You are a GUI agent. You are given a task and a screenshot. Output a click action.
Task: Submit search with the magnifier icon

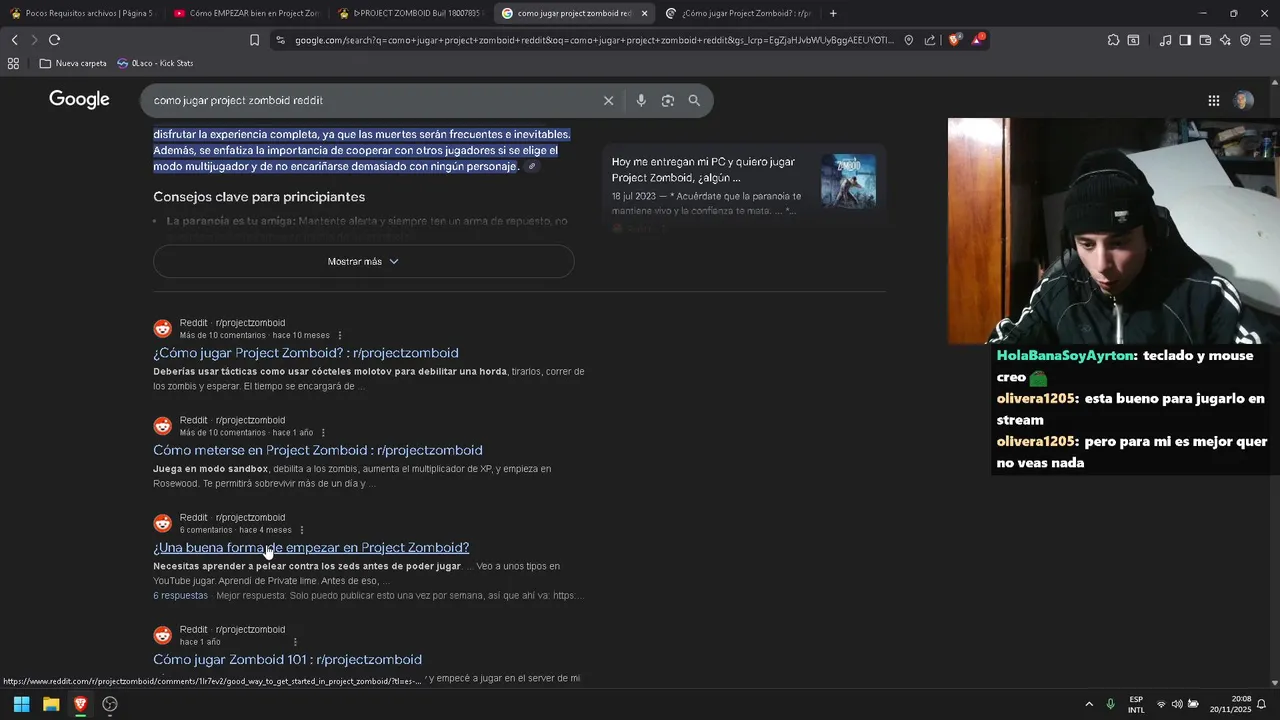[x=694, y=100]
